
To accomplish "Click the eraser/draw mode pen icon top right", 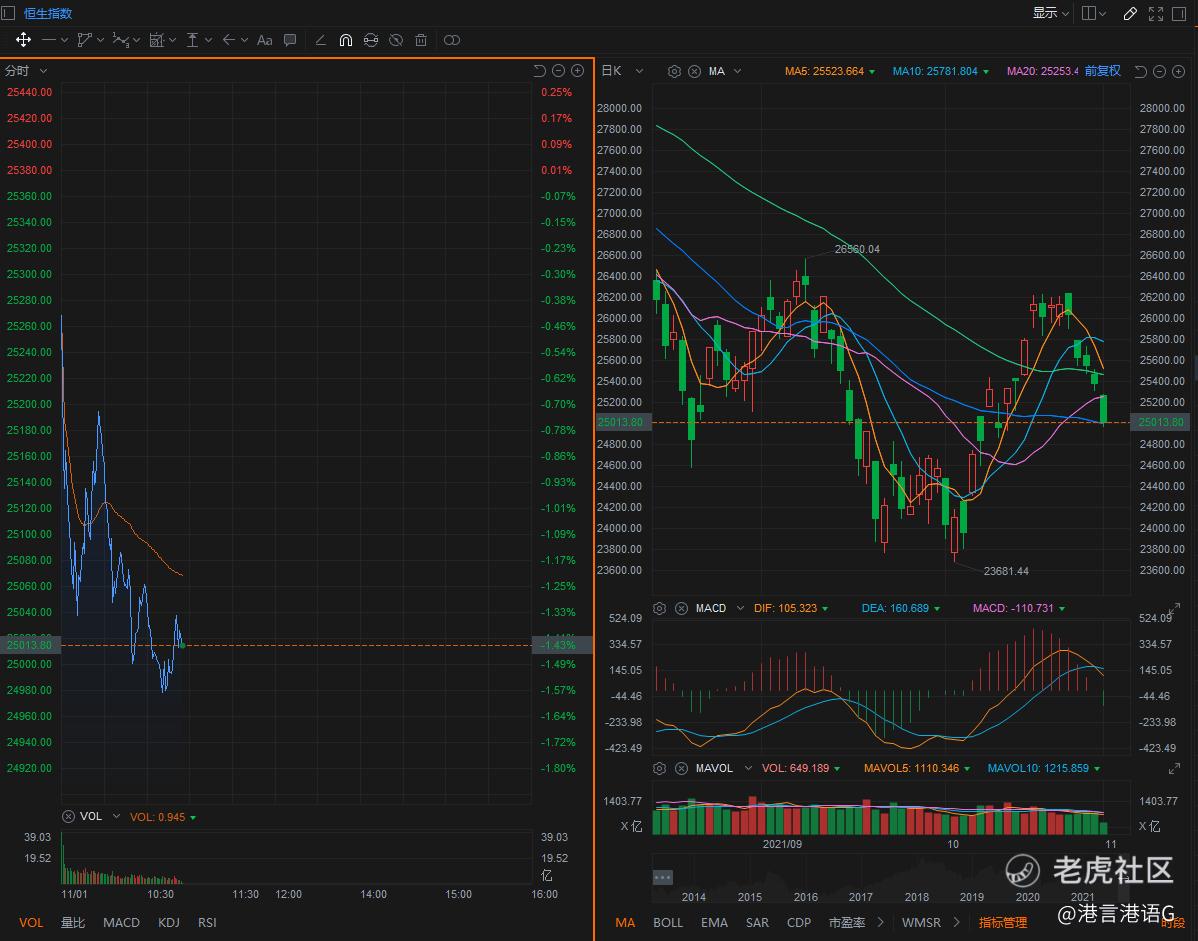I will (1130, 13).
